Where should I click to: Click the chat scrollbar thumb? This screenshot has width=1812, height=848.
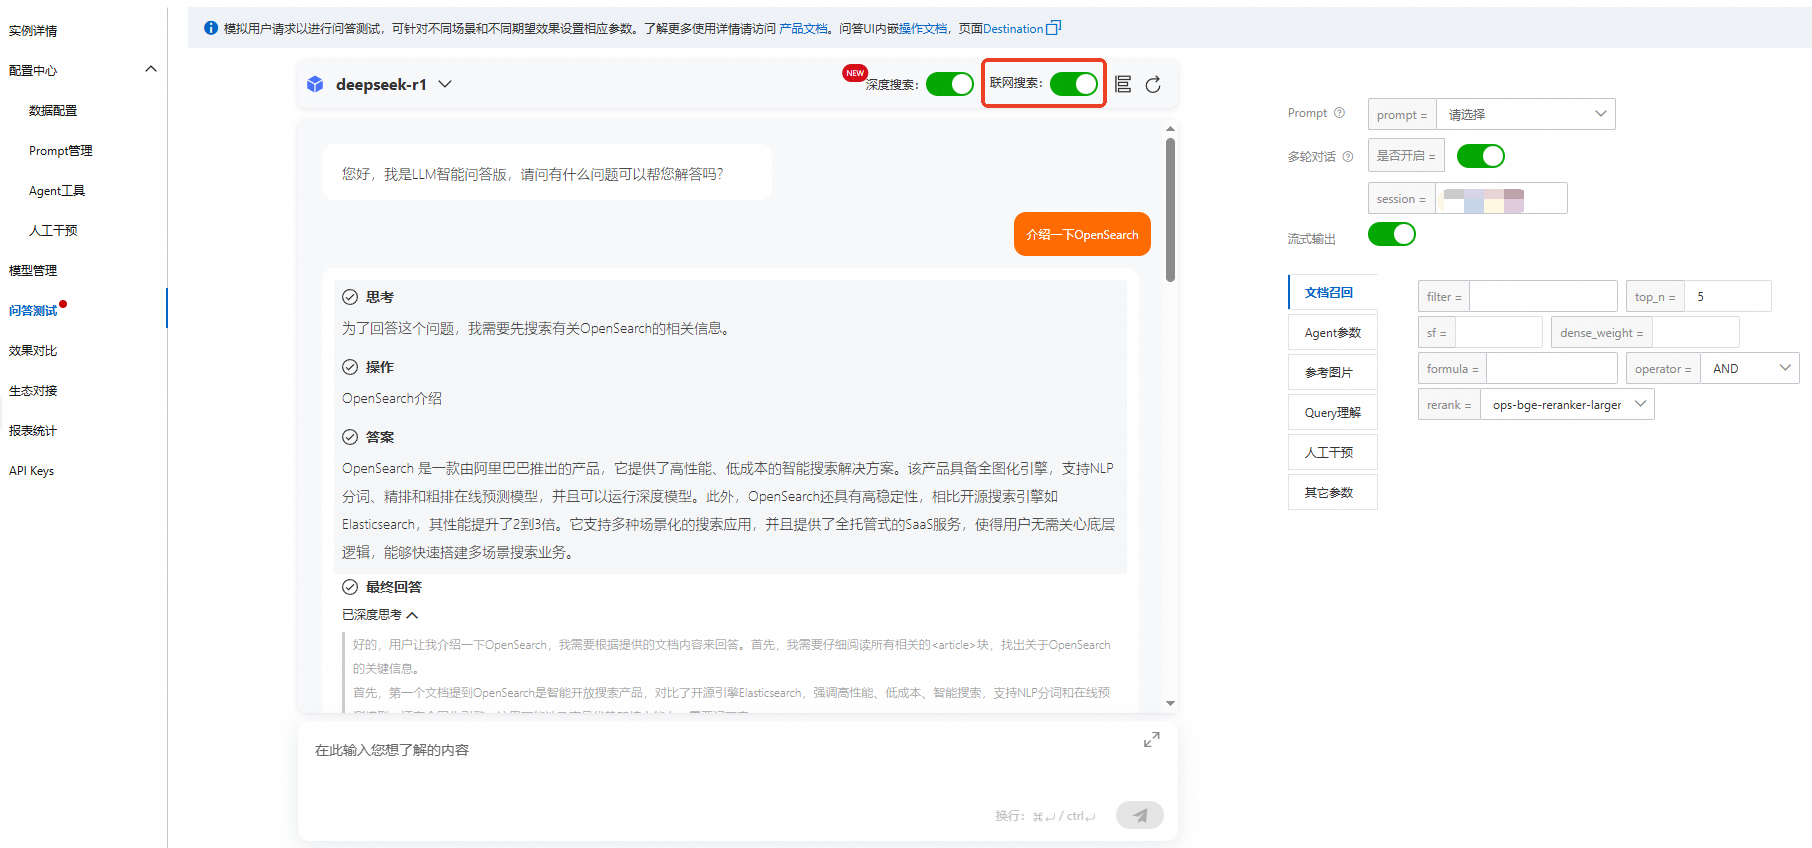(x=1170, y=210)
